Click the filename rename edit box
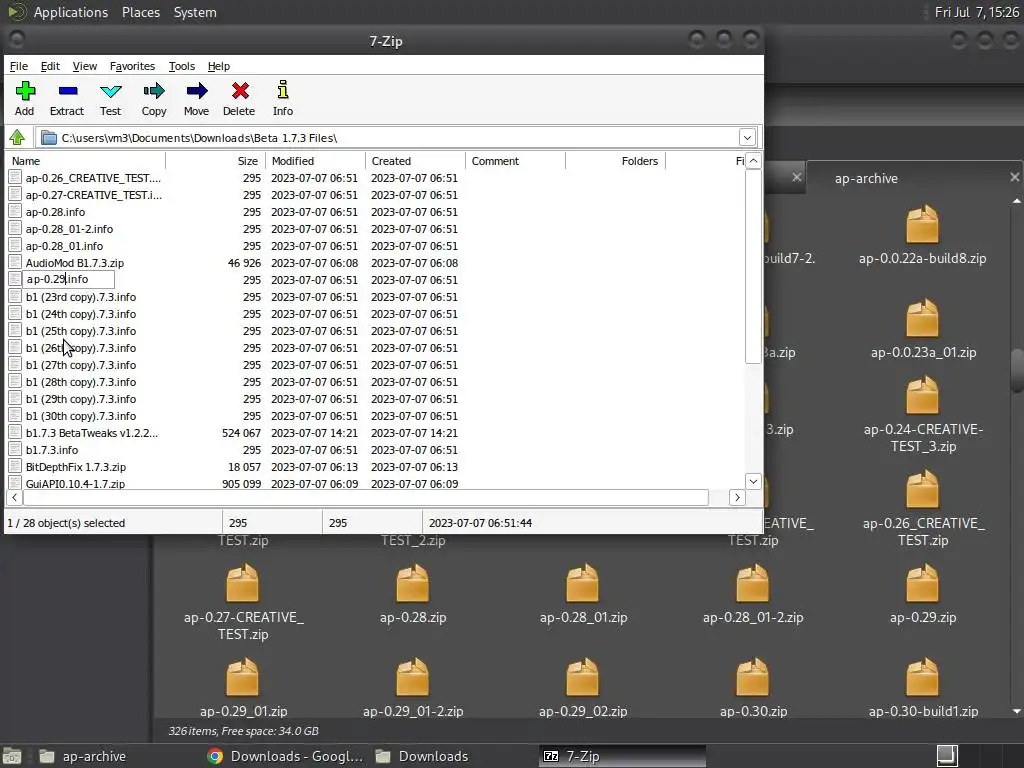The image size is (1024, 768). point(69,279)
